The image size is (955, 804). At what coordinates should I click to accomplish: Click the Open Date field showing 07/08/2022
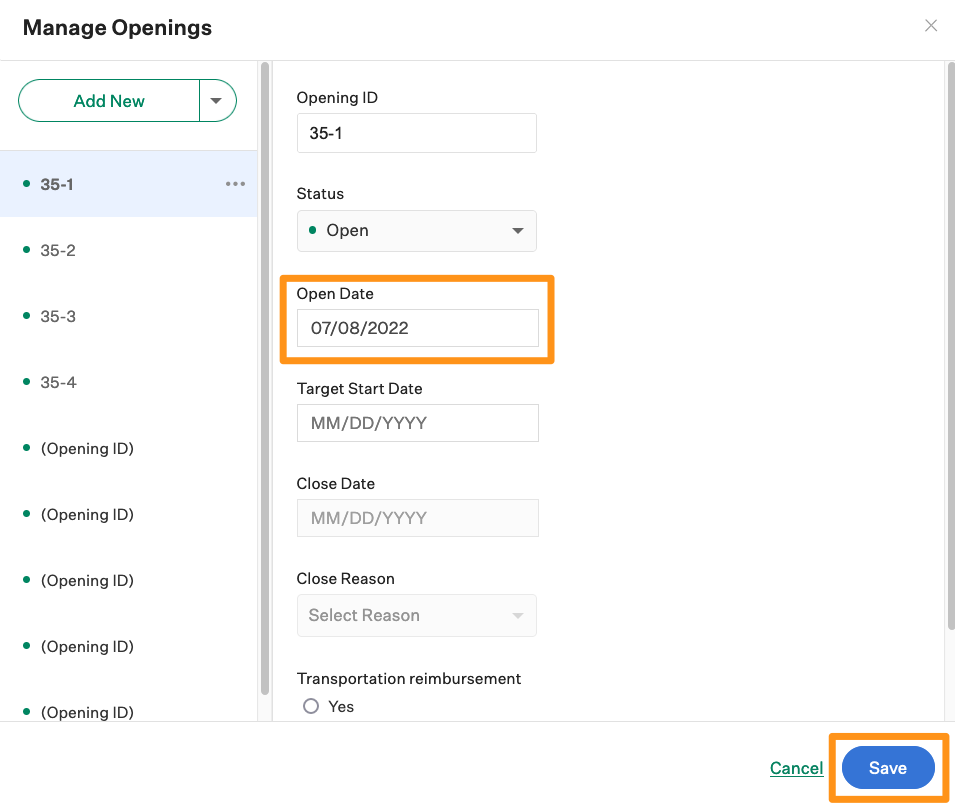pyautogui.click(x=416, y=327)
